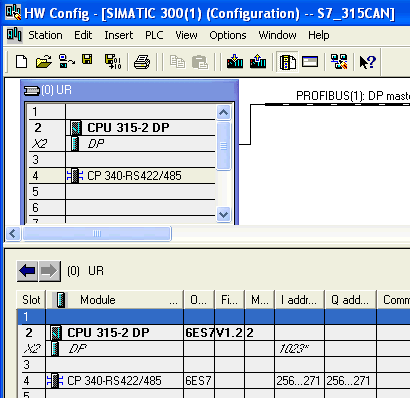Click the CP 340 icon in detail table
The image size is (410, 398).
tap(55, 381)
